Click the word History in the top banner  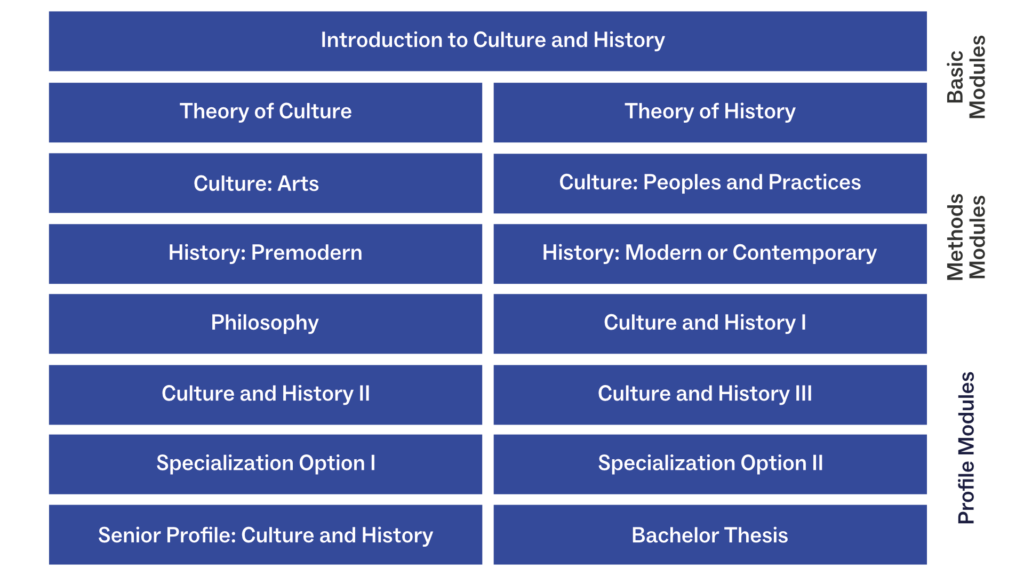point(628,40)
